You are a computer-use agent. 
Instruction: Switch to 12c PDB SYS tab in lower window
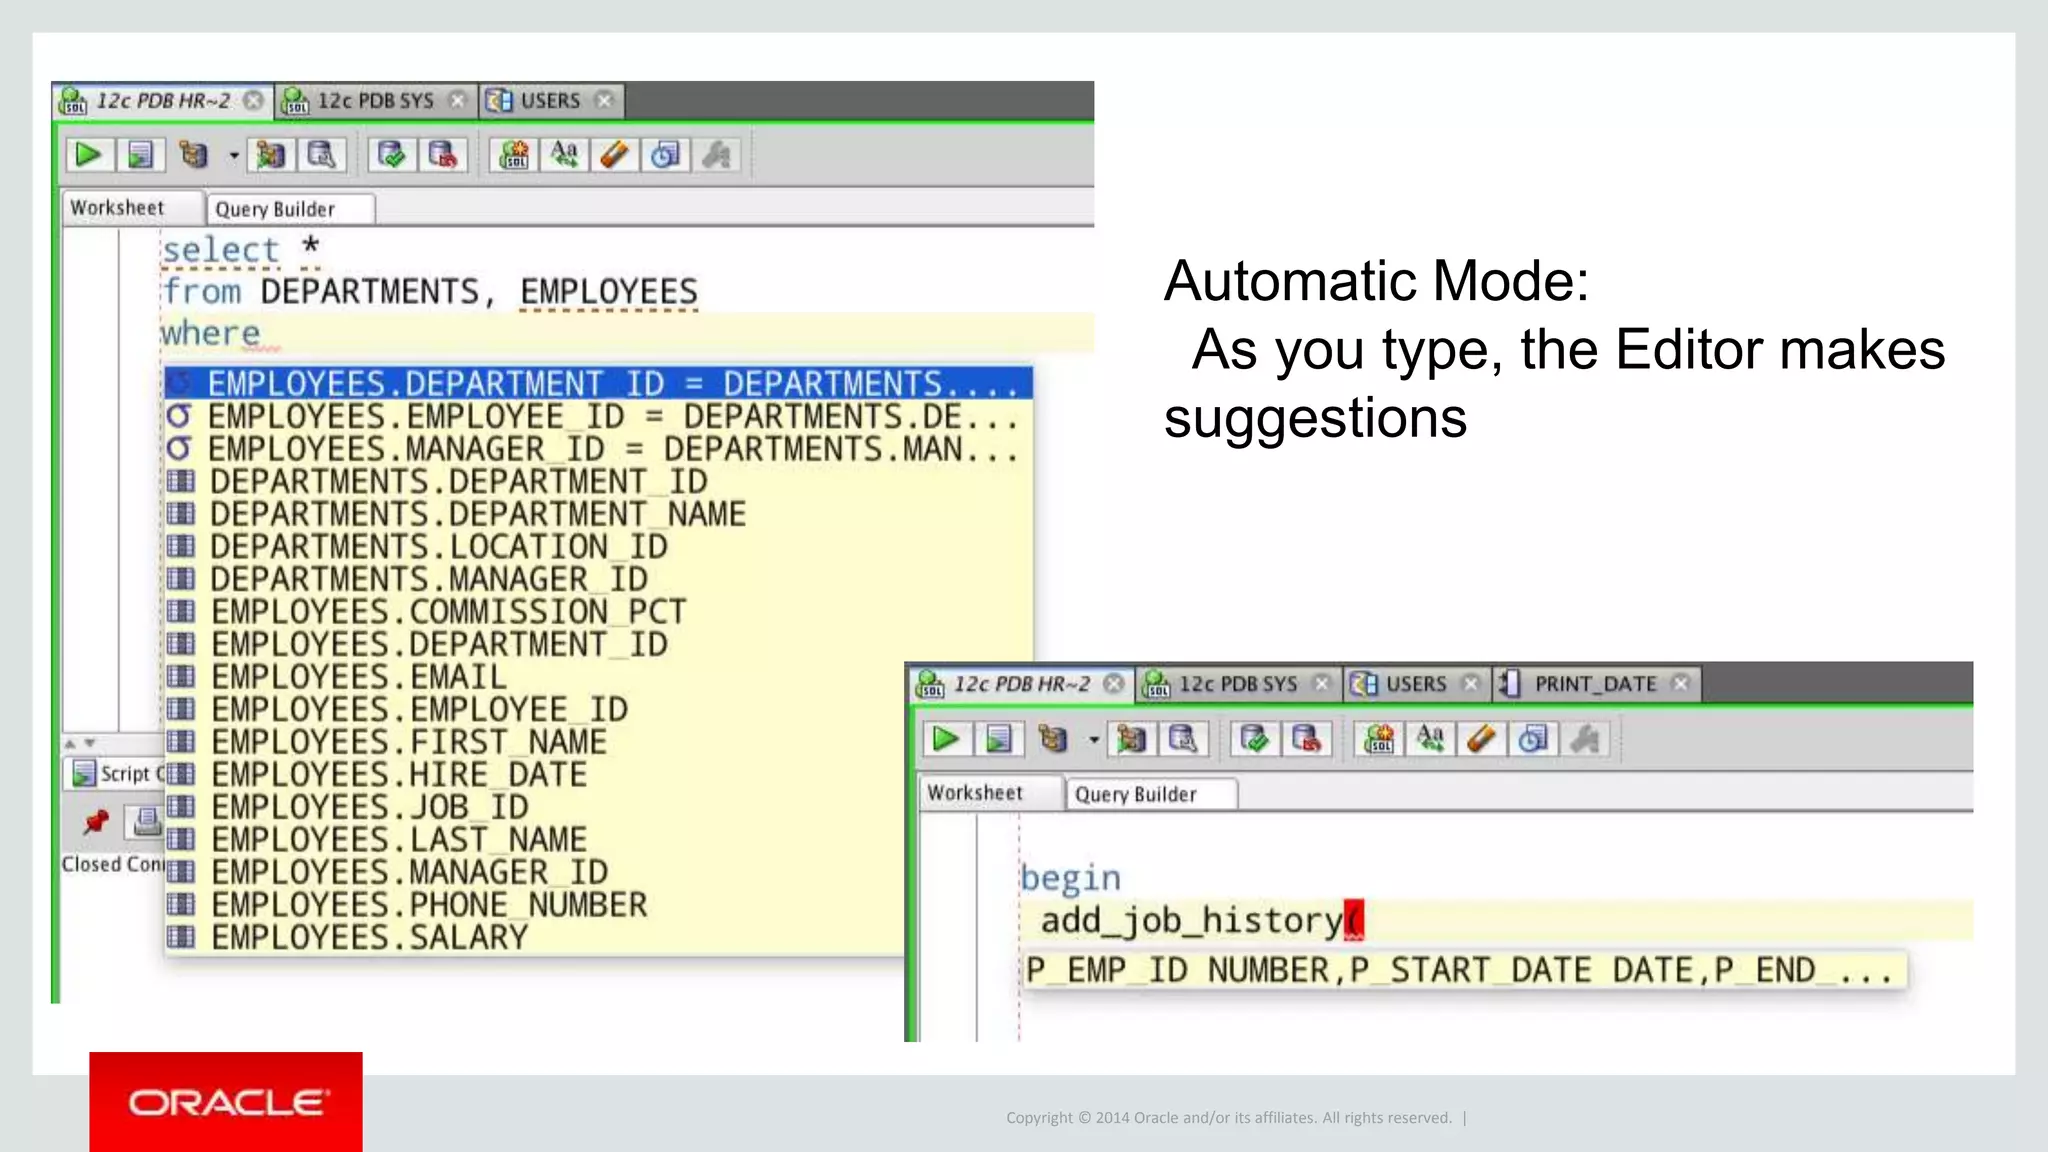point(1238,684)
